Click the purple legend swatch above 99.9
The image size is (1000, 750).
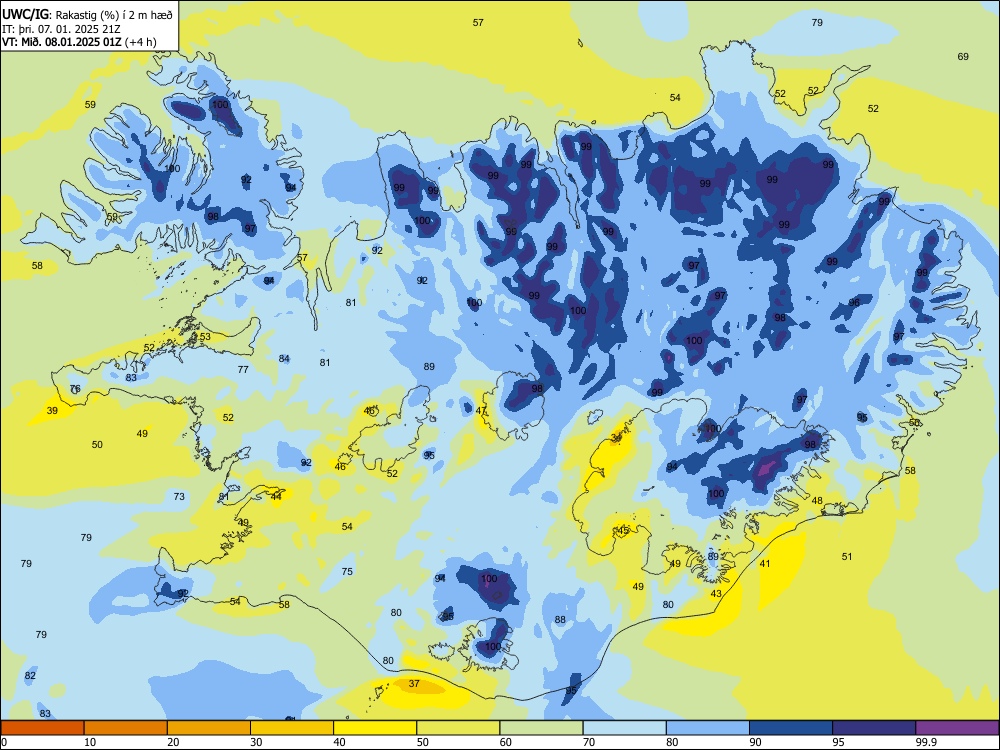coord(957,728)
